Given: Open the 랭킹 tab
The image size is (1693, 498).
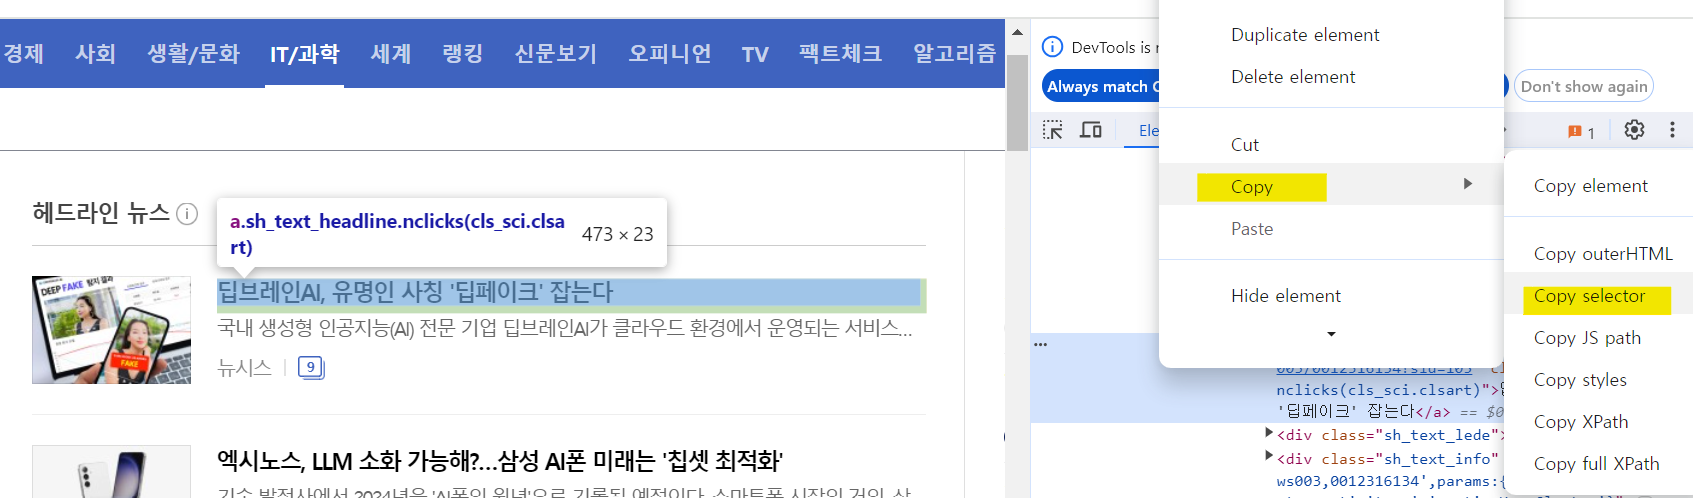Looking at the screenshot, I should (x=463, y=54).
